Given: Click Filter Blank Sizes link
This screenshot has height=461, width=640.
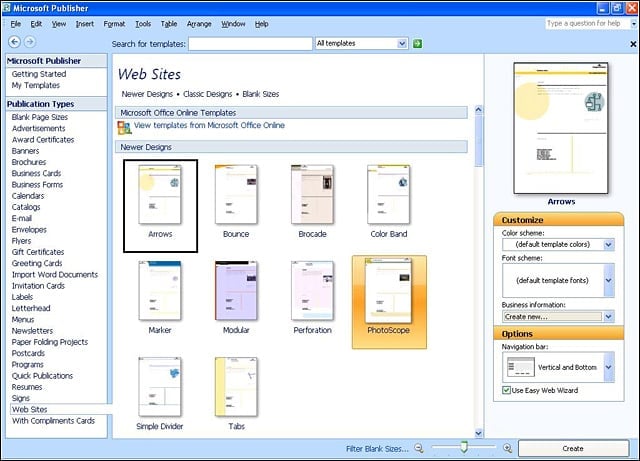Looking at the screenshot, I should 377,448.
